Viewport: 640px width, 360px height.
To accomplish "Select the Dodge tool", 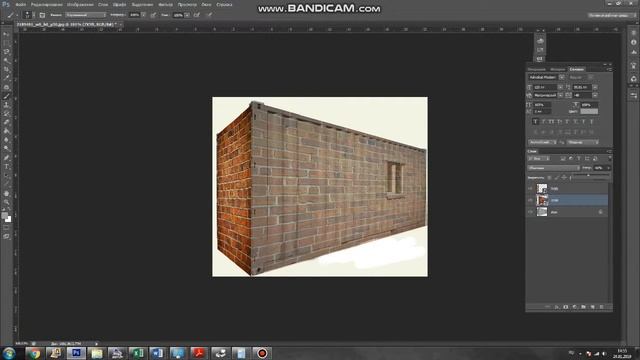I will [x=7, y=149].
